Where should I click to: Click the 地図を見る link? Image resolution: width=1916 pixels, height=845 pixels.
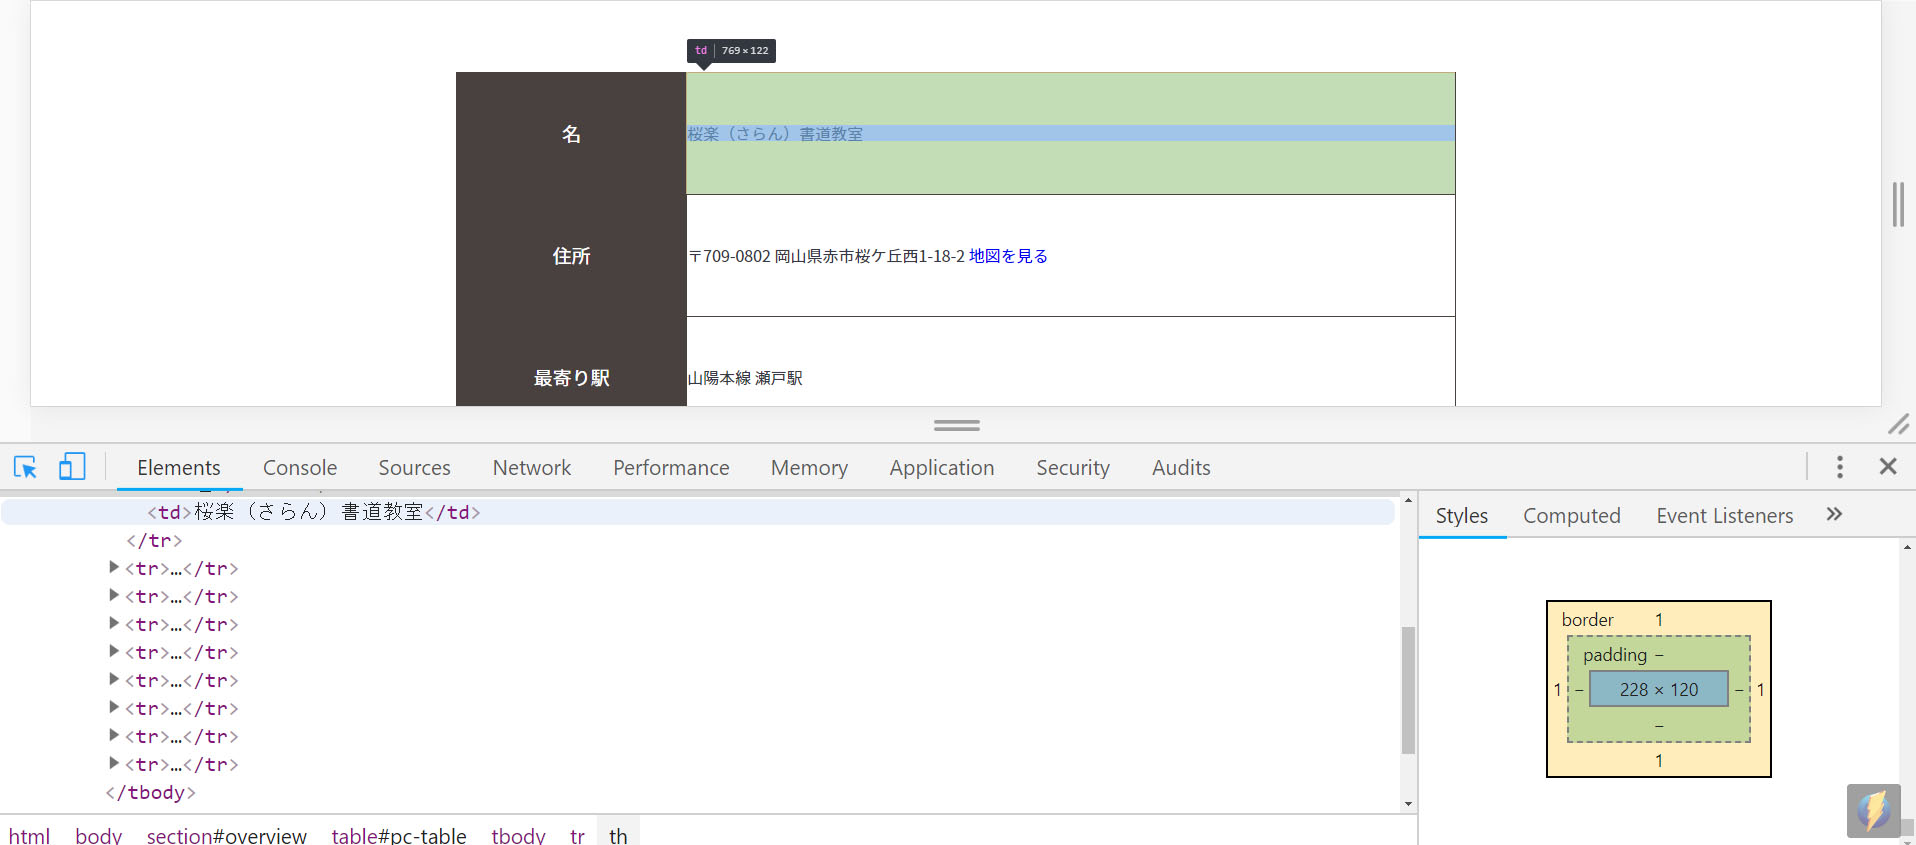[1008, 256]
